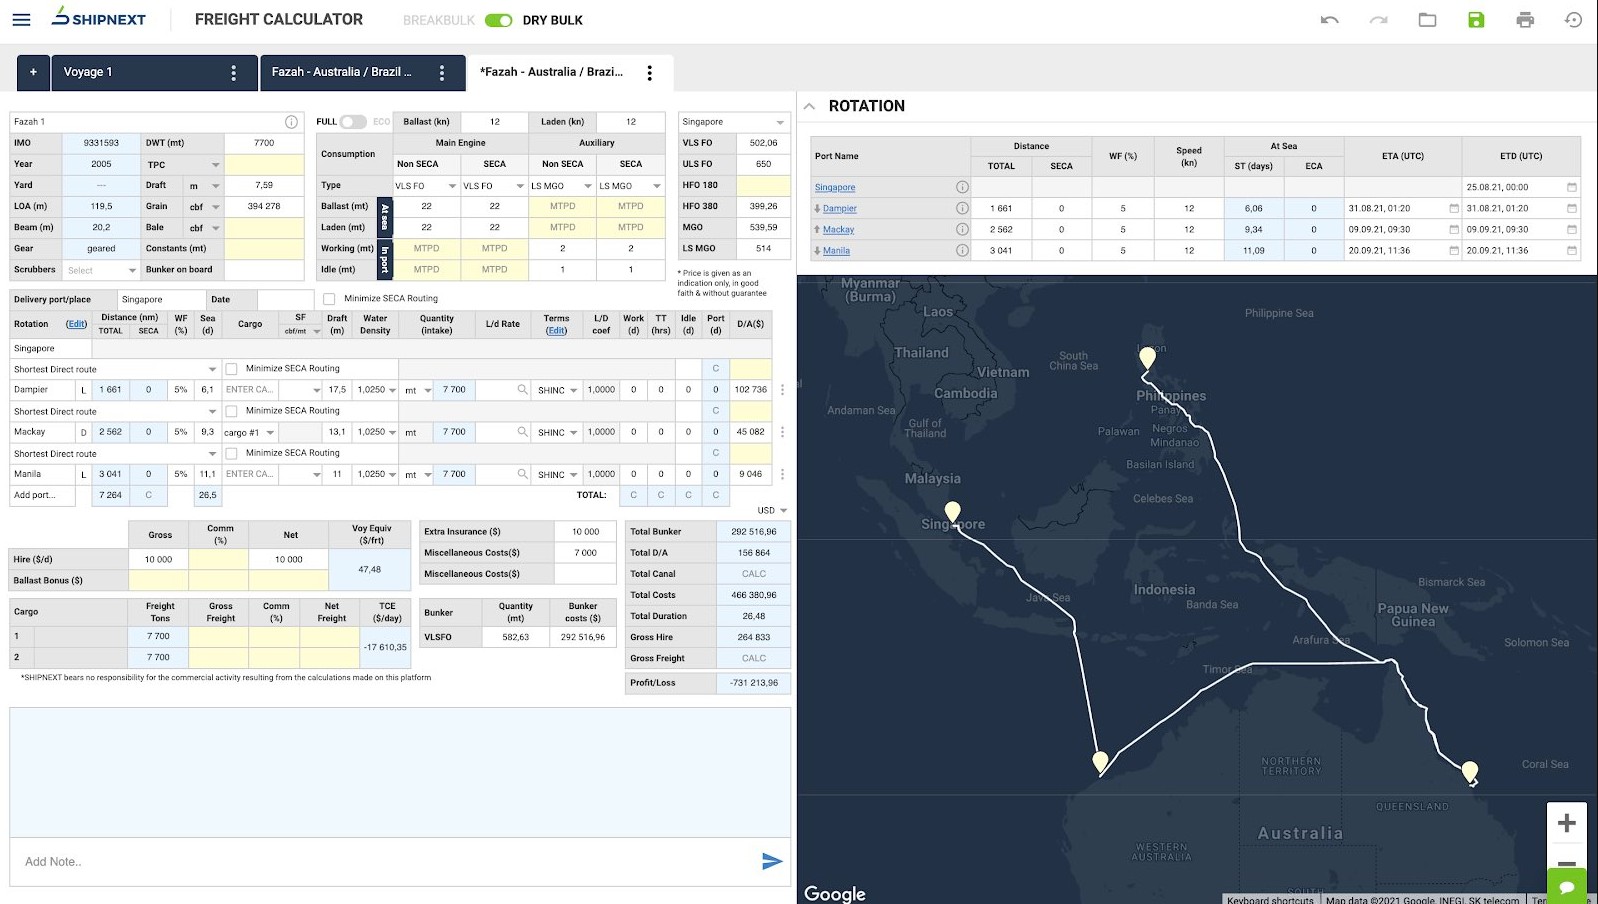Screen dimensions: 1598x904
Task: Open the hamburger main menu
Action: 21,20
